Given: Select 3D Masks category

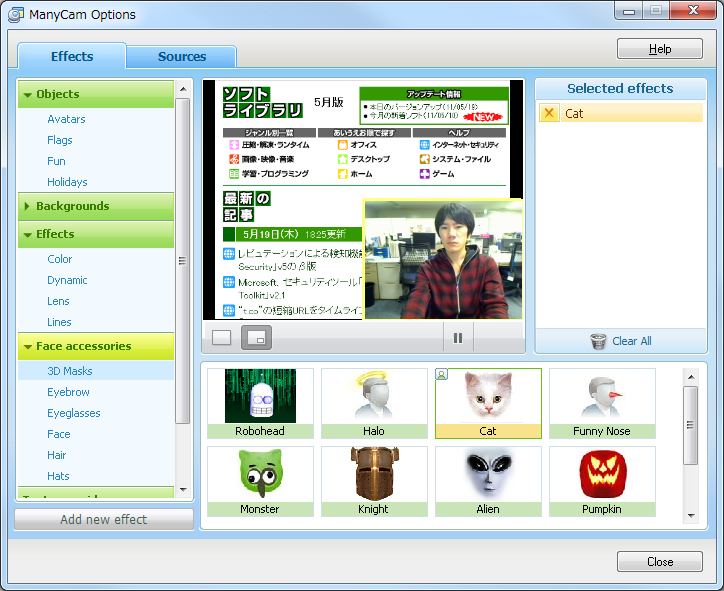Looking at the screenshot, I should (96, 371).
